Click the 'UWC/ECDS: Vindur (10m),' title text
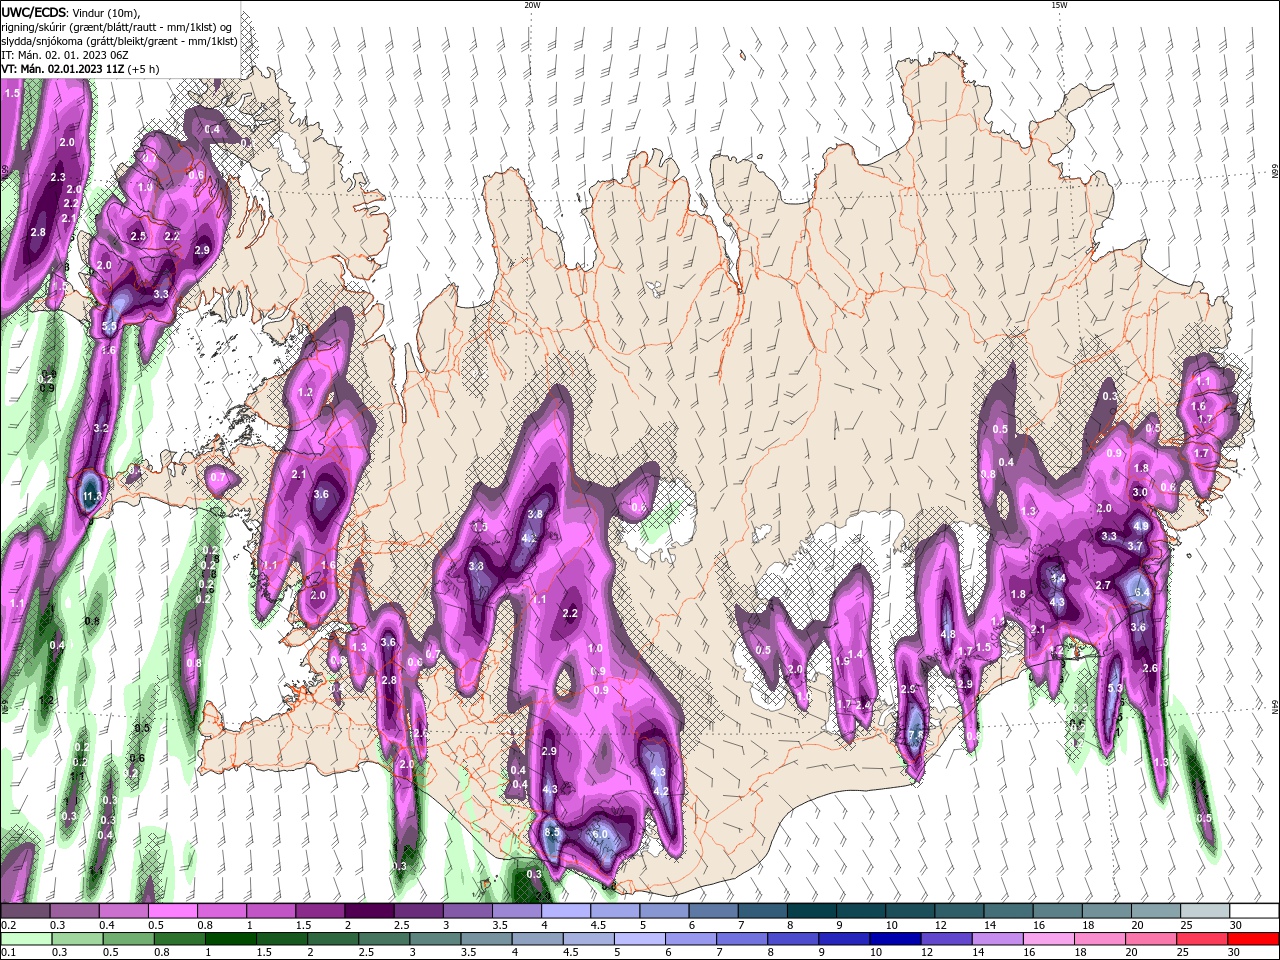Viewport: 1280px width, 960px height. [71, 12]
